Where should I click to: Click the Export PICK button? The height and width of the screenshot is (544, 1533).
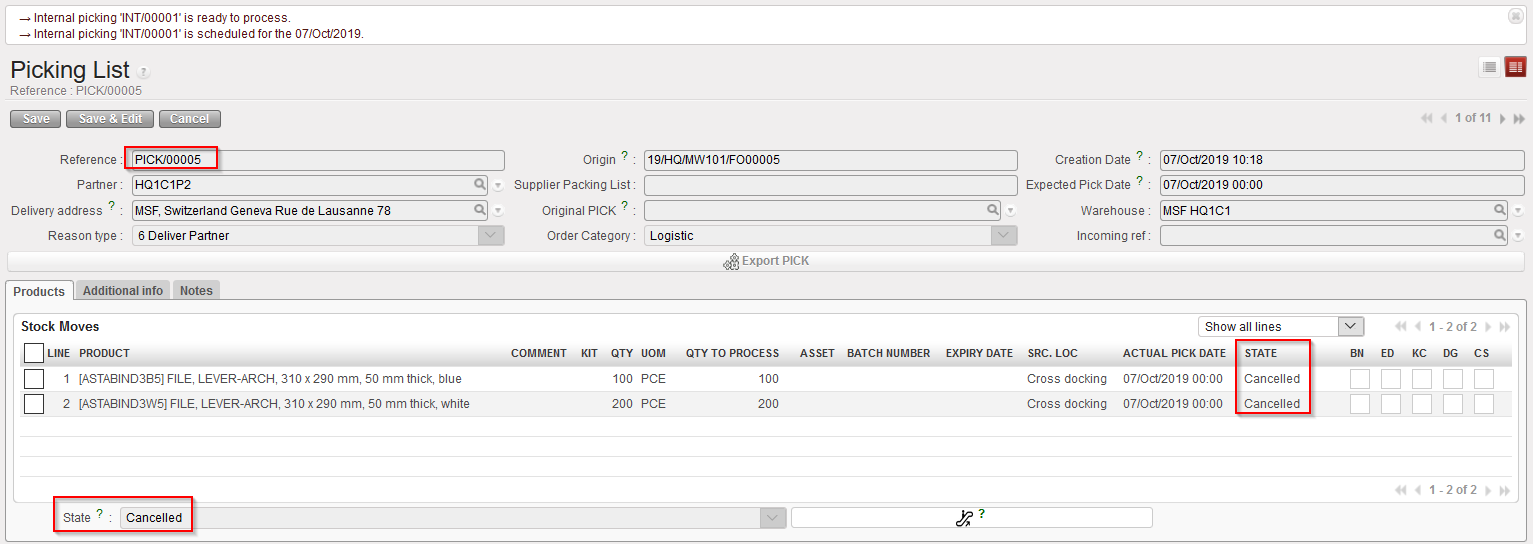(766, 261)
